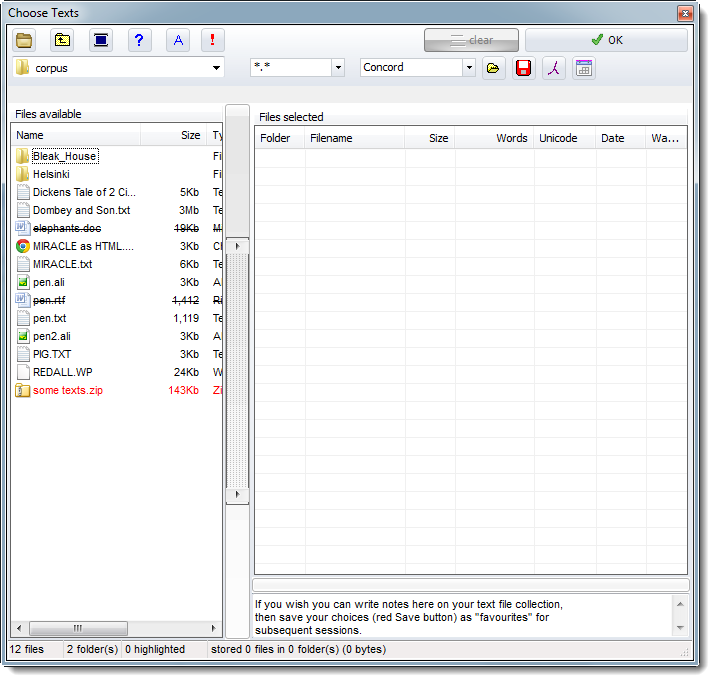Click the red floppy disk Save icon

[523, 68]
